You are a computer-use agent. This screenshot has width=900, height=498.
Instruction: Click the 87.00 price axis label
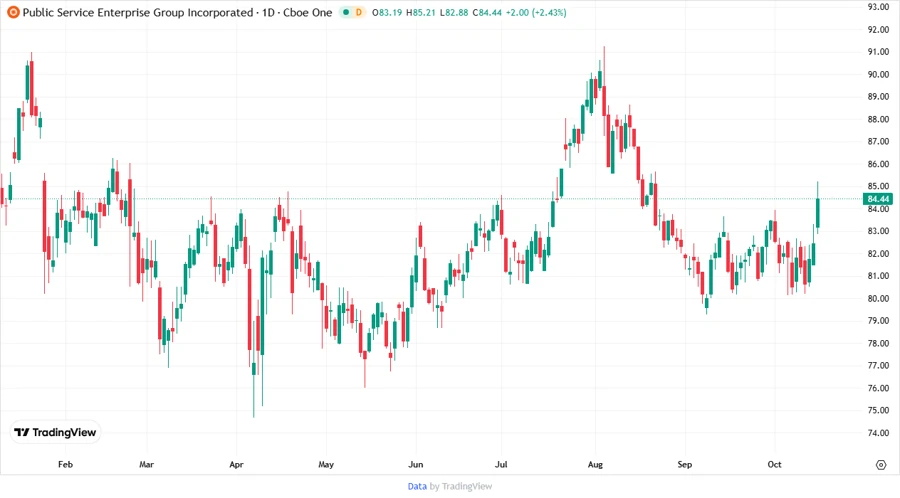878,142
